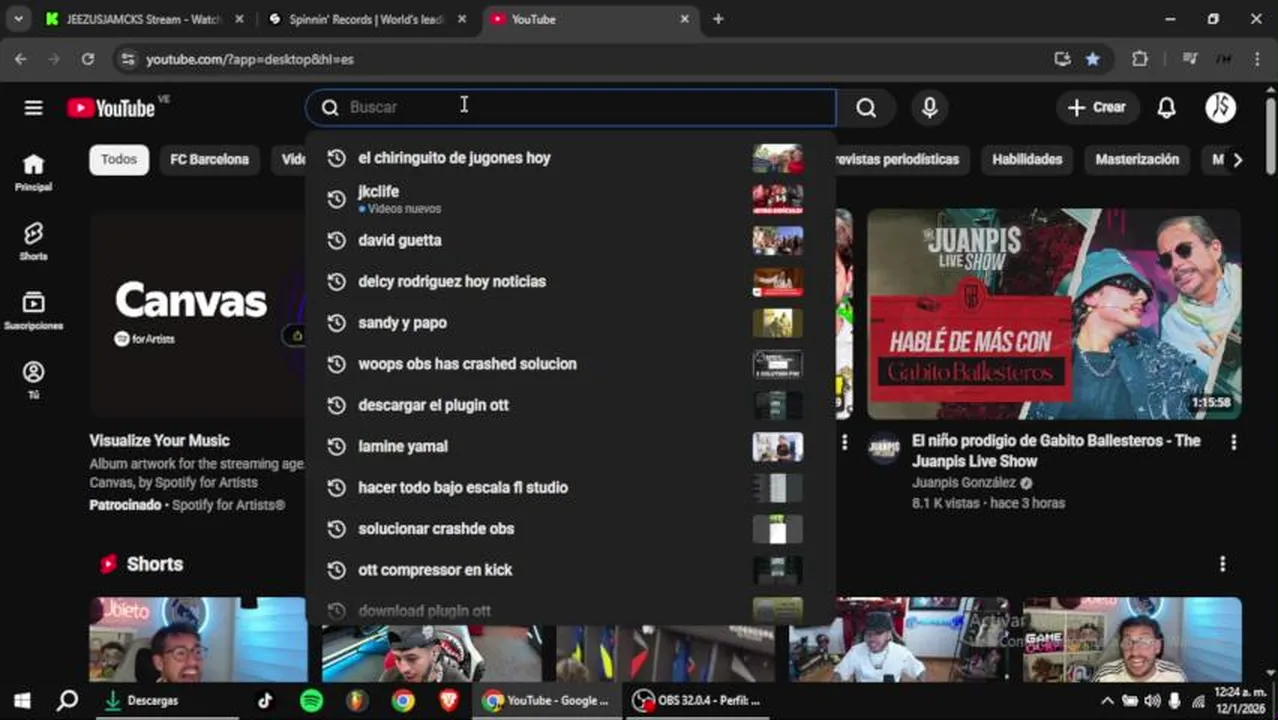The width and height of the screenshot is (1278, 720).
Task: Open 'El niño prodigio de Gabito Ballesteros' video title
Action: coord(1056,451)
